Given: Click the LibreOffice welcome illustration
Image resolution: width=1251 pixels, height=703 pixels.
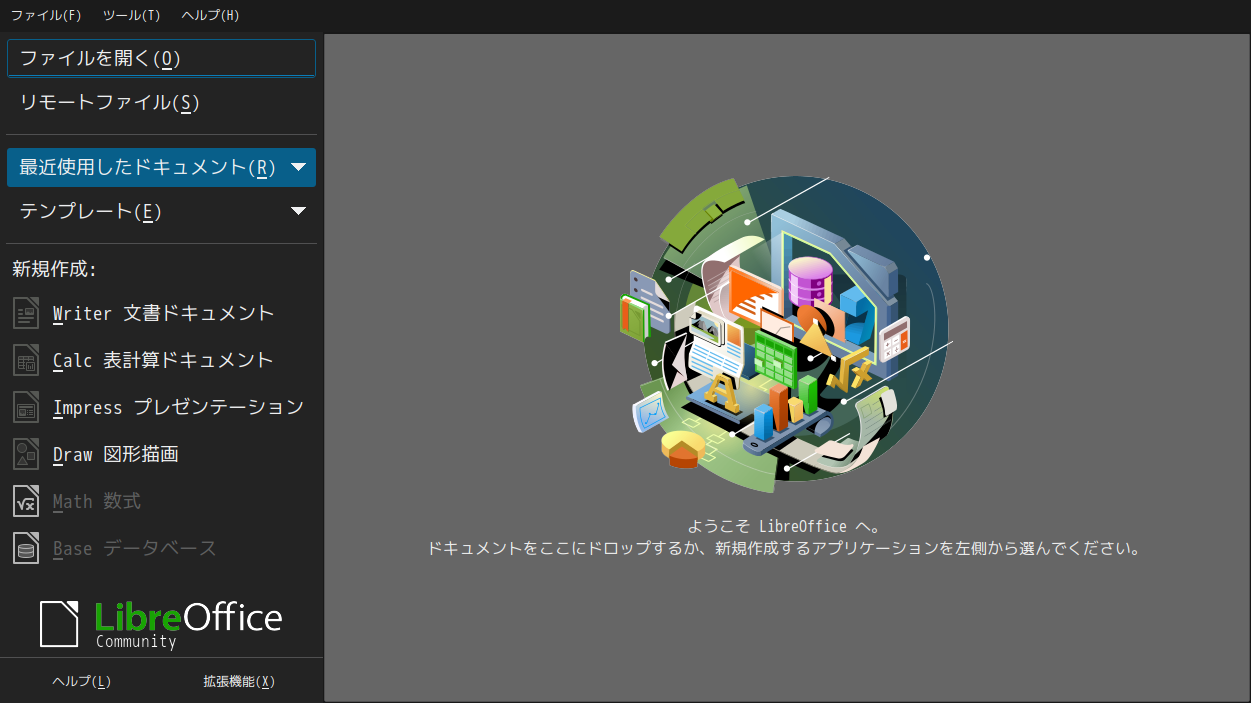Looking at the screenshot, I should pyautogui.click(x=785, y=335).
